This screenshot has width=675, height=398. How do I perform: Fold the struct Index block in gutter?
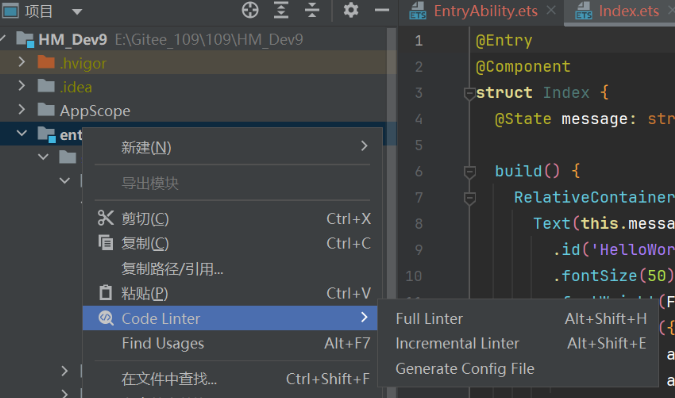[470, 93]
